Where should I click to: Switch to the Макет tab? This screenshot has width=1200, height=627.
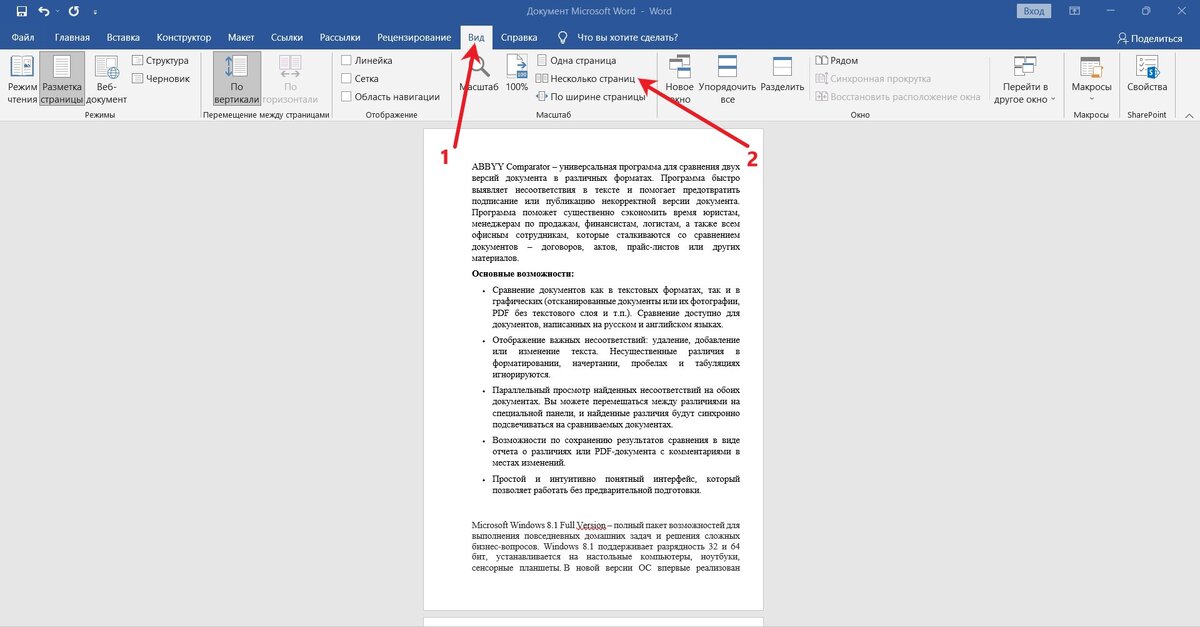pos(241,37)
